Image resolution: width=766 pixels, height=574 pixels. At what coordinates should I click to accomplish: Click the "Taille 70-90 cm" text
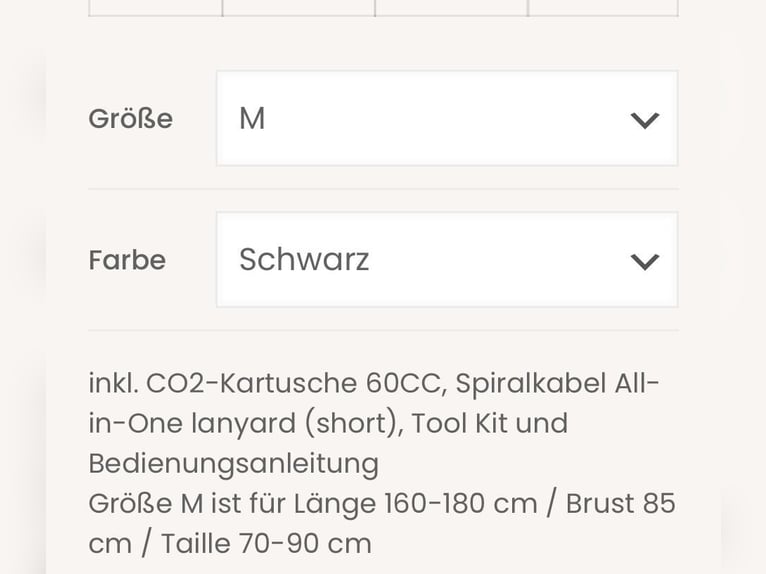tap(266, 543)
